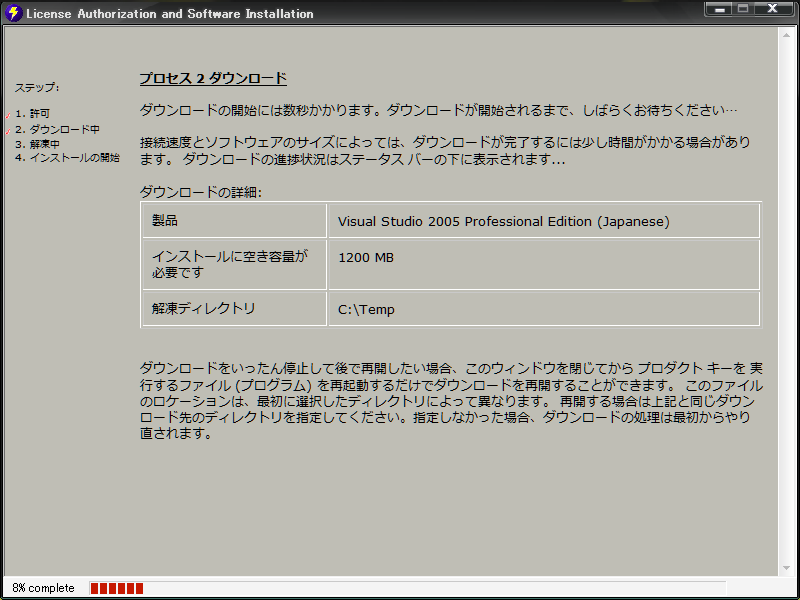Close the License Authorization window
800x600 pixels.
775,9
